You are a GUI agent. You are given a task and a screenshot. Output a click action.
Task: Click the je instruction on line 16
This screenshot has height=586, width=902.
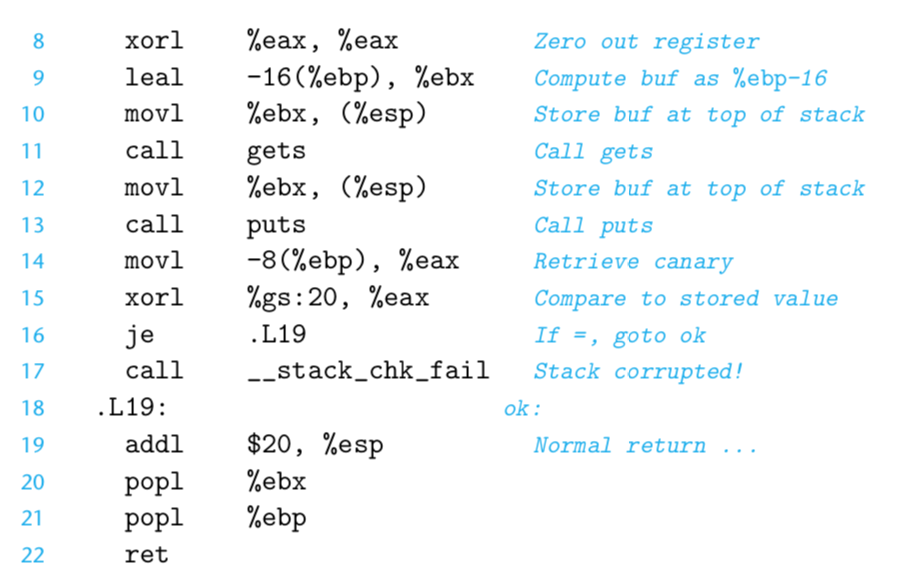[140, 336]
